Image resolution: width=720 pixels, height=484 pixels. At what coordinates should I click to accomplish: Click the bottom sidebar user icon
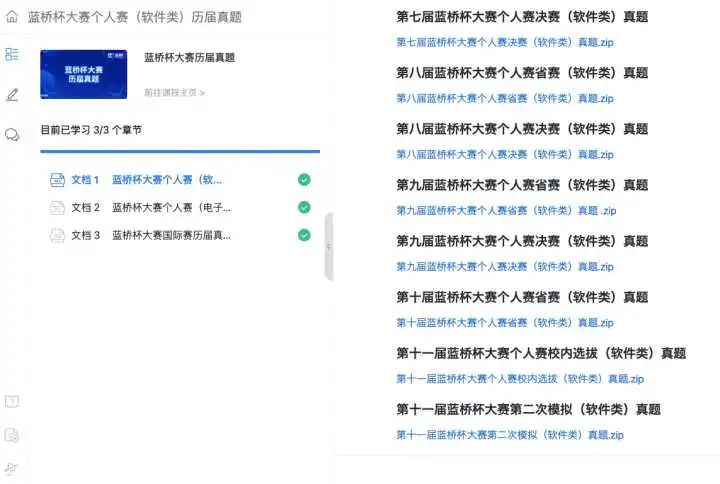[11, 468]
